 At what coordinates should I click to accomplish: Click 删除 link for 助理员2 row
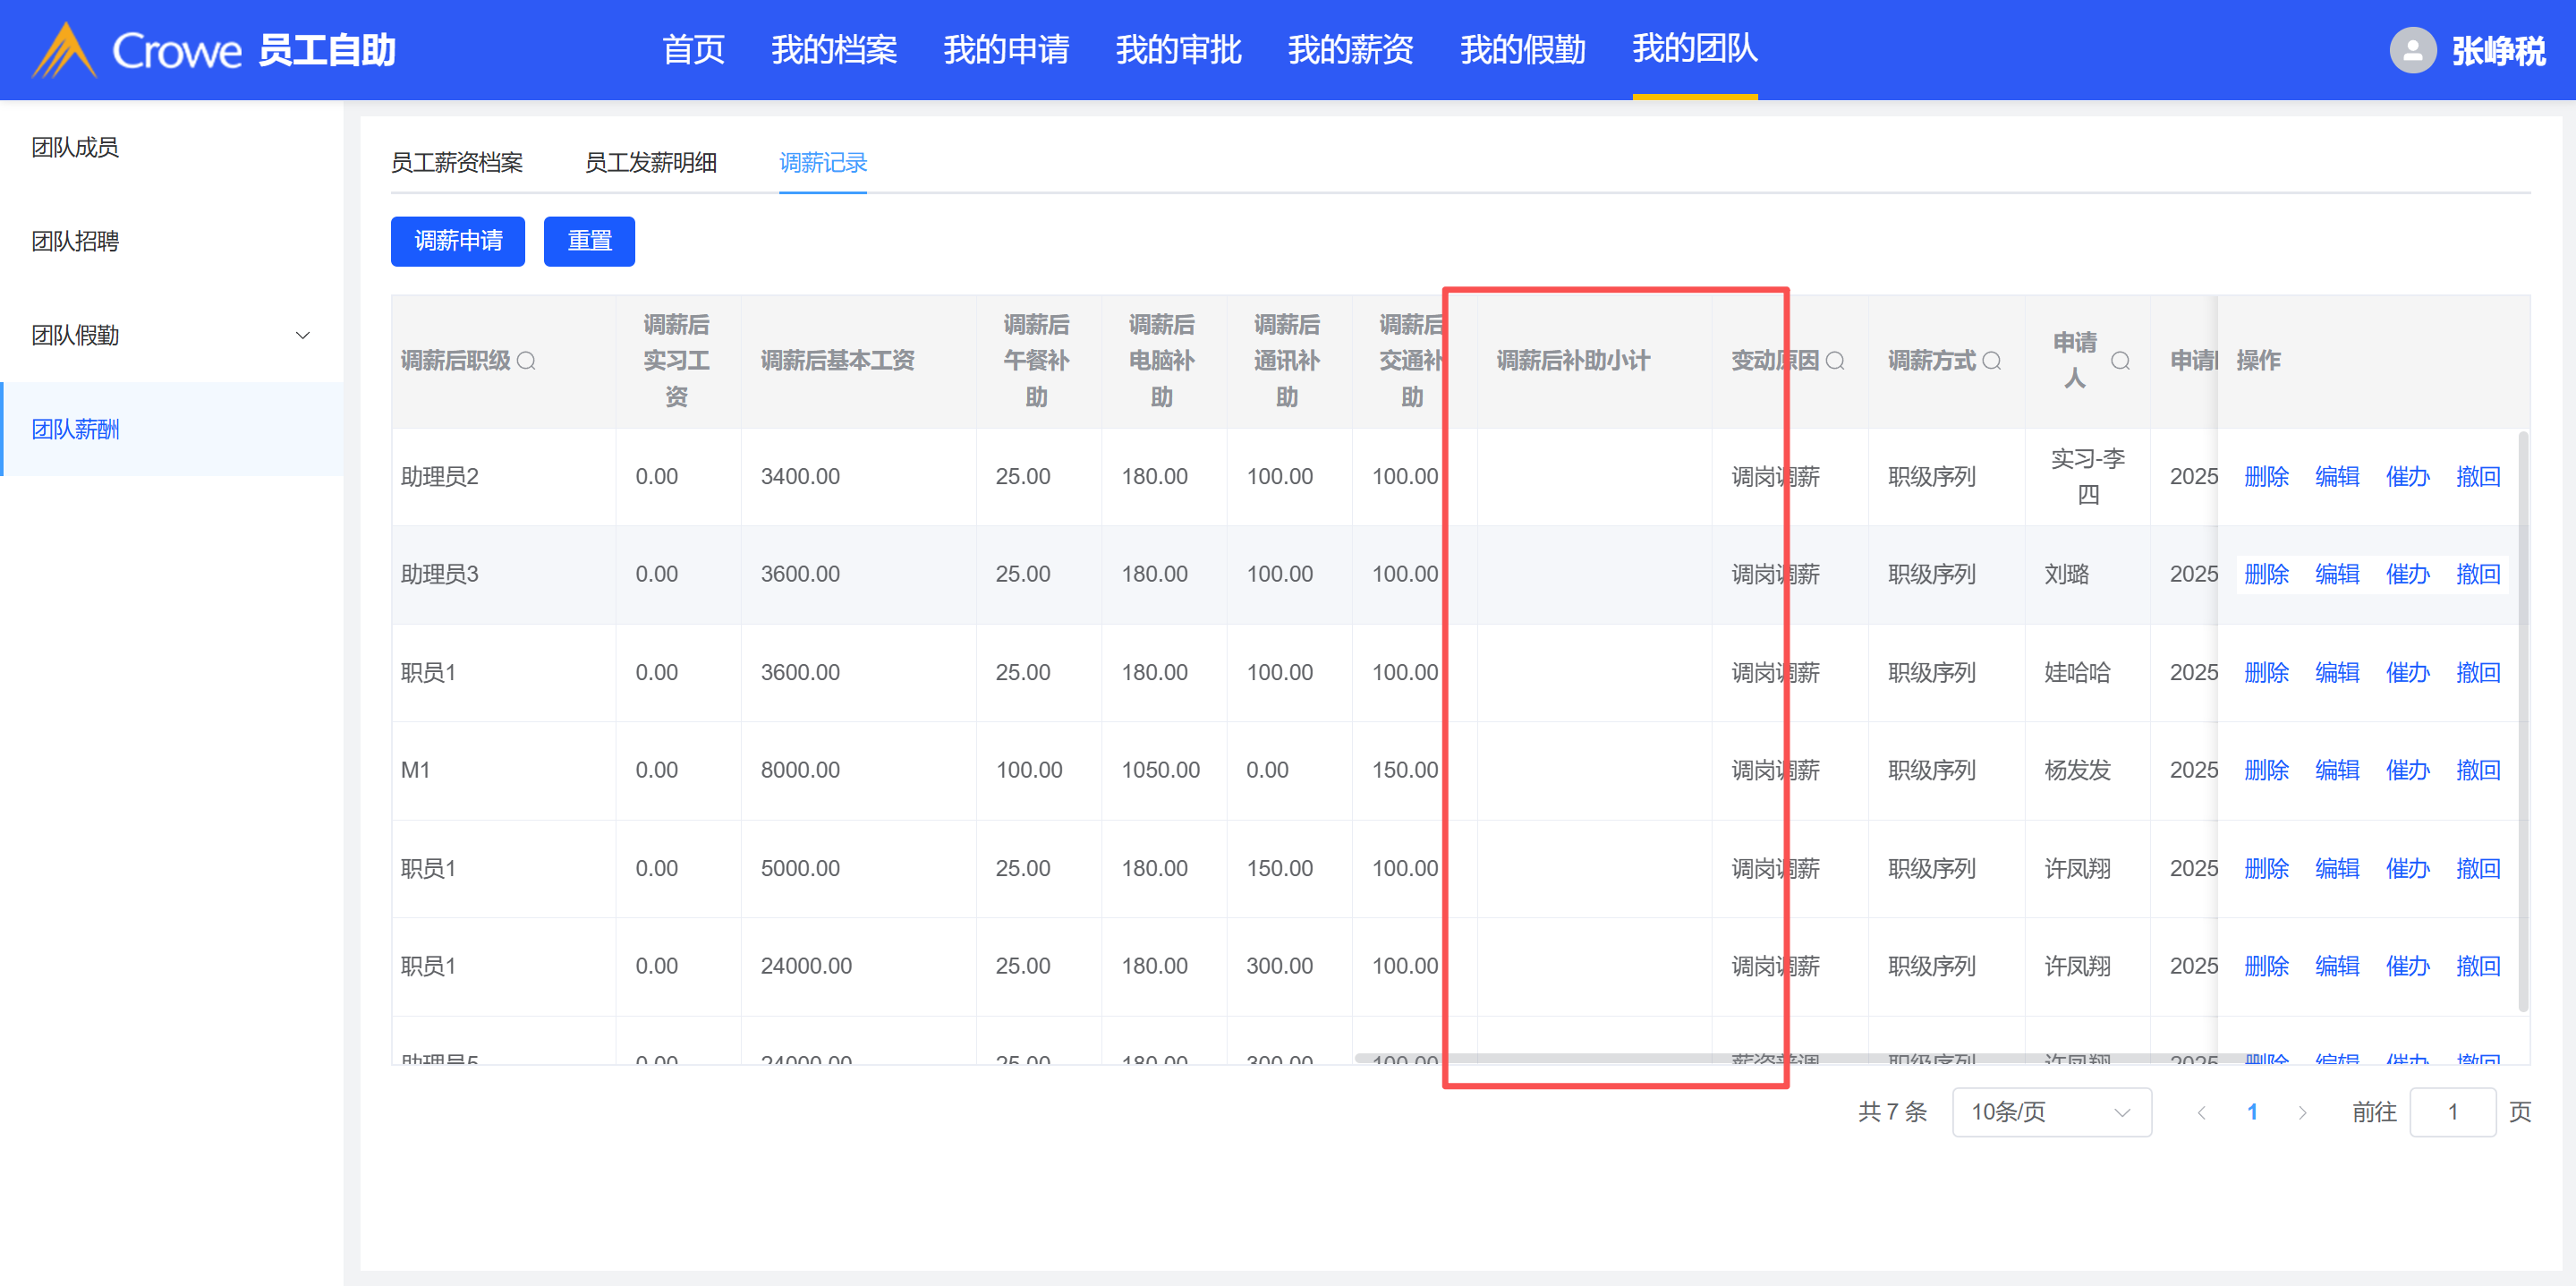(x=2266, y=476)
